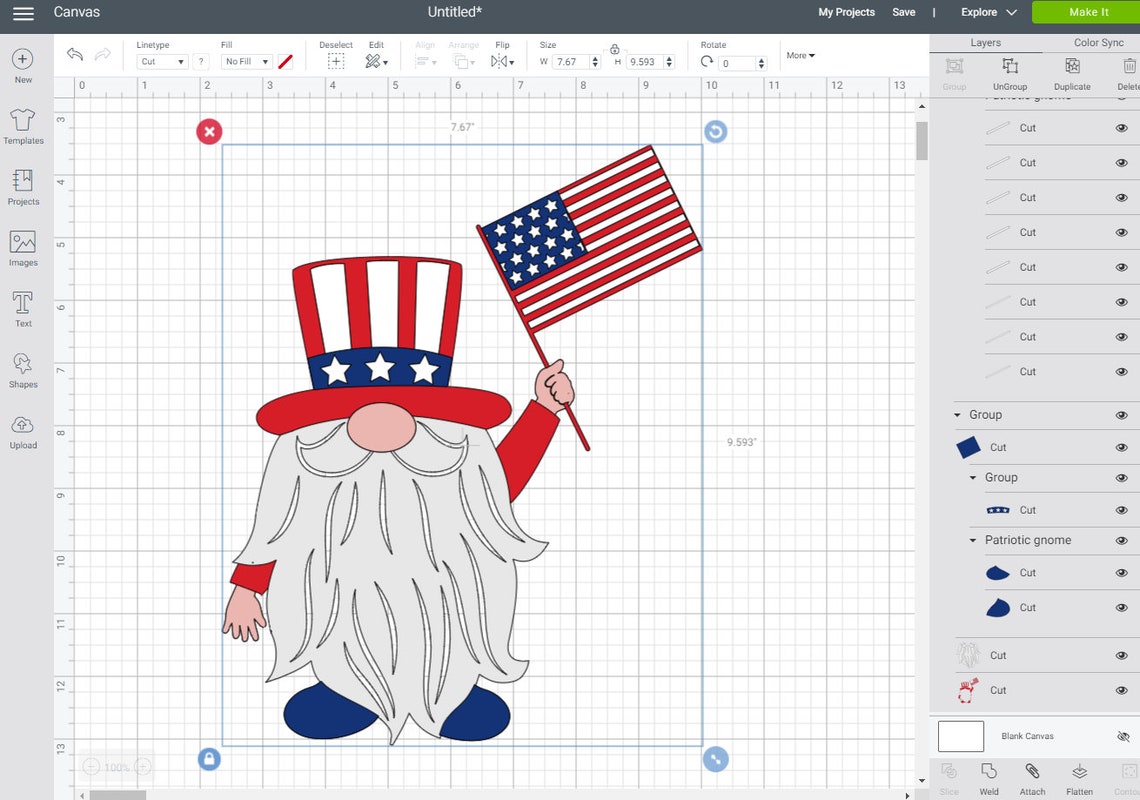
Task: Open the Flip dropdown
Action: click(x=502, y=62)
